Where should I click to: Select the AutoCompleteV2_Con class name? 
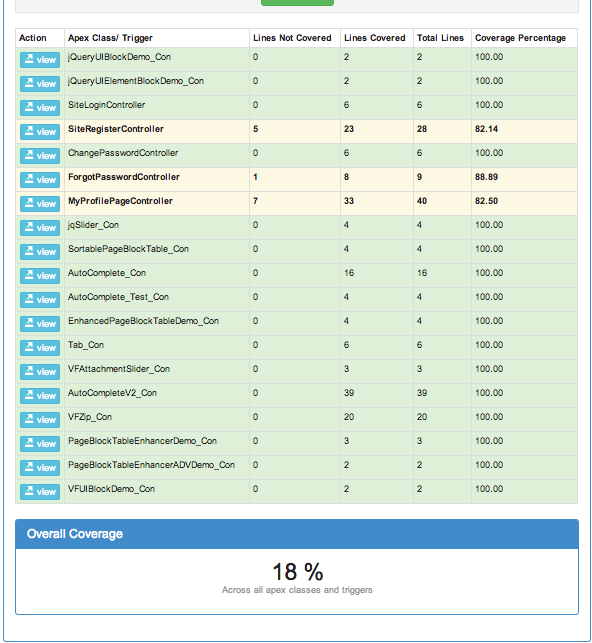(x=112, y=393)
